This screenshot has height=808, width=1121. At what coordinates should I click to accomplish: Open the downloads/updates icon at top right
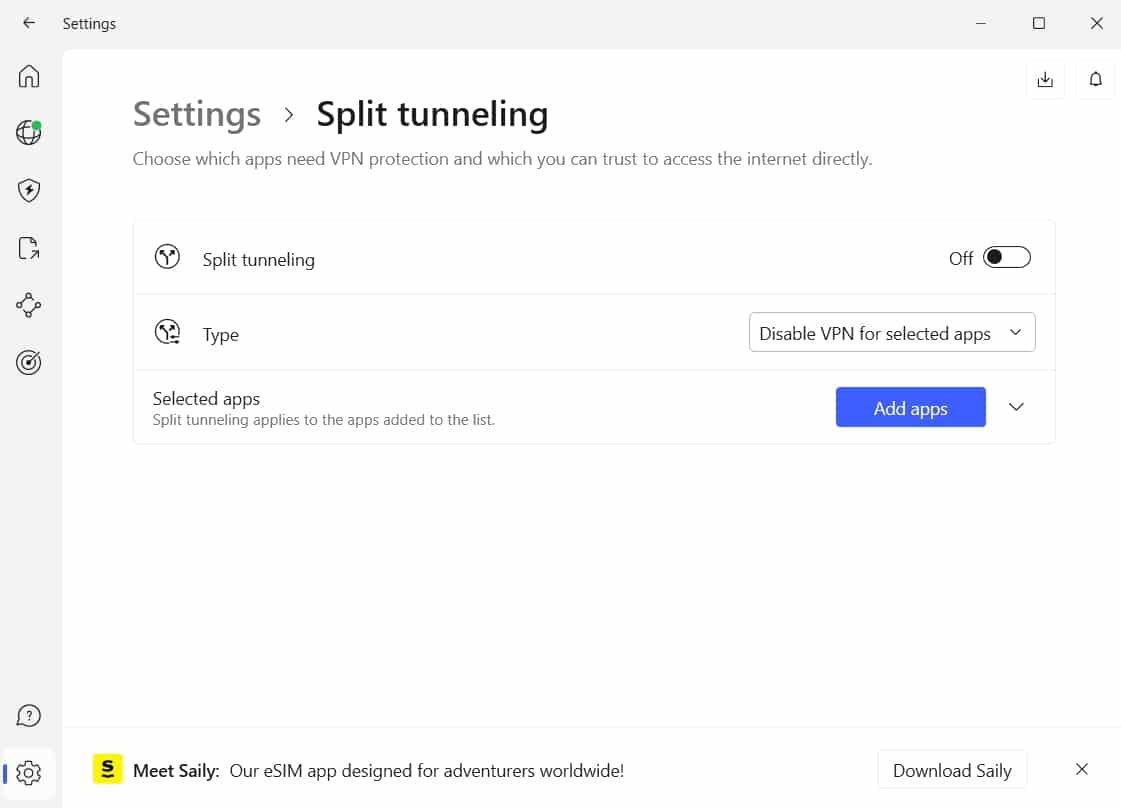coord(1045,79)
